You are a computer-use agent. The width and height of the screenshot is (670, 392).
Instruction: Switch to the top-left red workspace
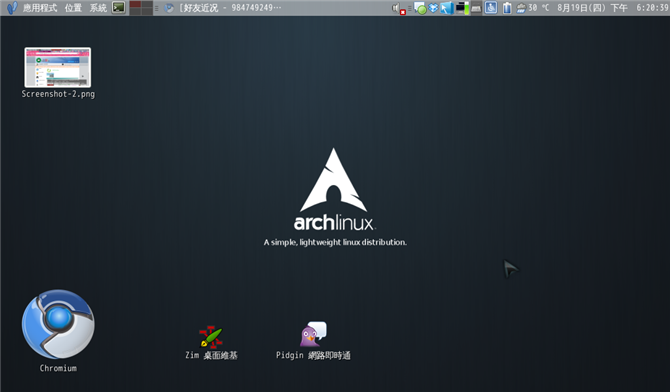(135, 4)
